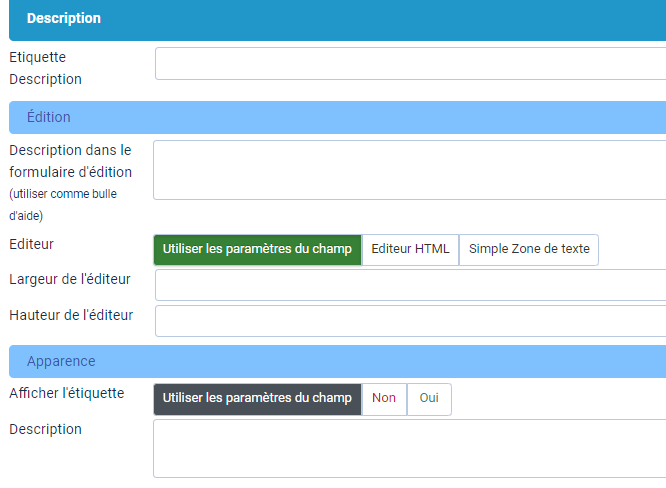The height and width of the screenshot is (488, 666).
Task: Click the utiliser comme bulle d'aide hint text
Action: 63,205
